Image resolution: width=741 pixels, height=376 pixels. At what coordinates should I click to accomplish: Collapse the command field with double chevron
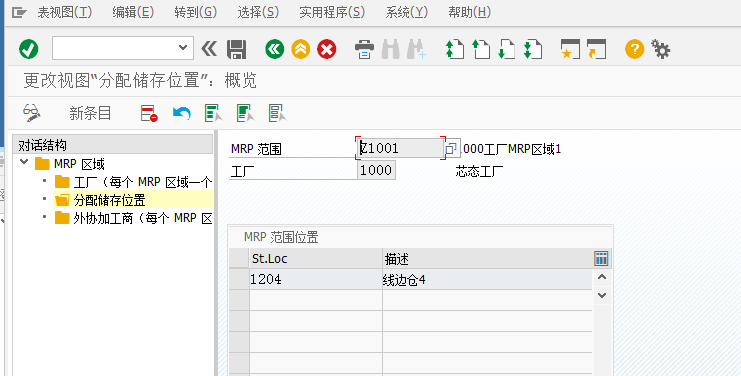coord(209,48)
